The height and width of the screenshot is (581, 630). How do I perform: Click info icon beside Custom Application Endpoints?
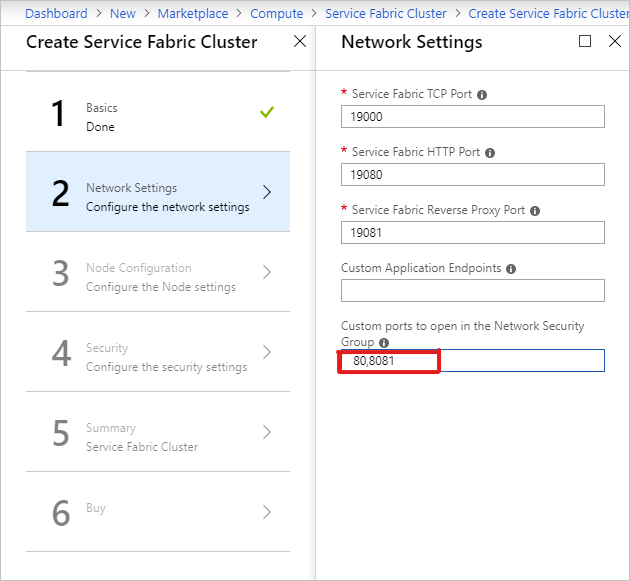click(x=511, y=269)
